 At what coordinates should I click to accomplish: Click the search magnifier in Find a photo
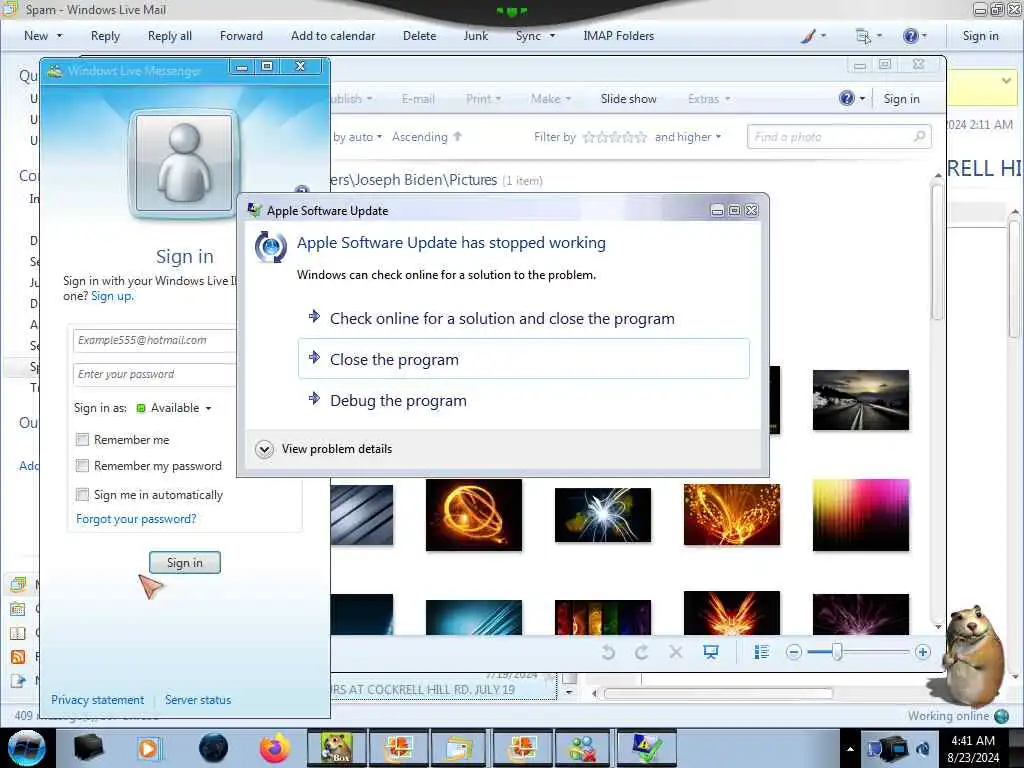(x=920, y=136)
